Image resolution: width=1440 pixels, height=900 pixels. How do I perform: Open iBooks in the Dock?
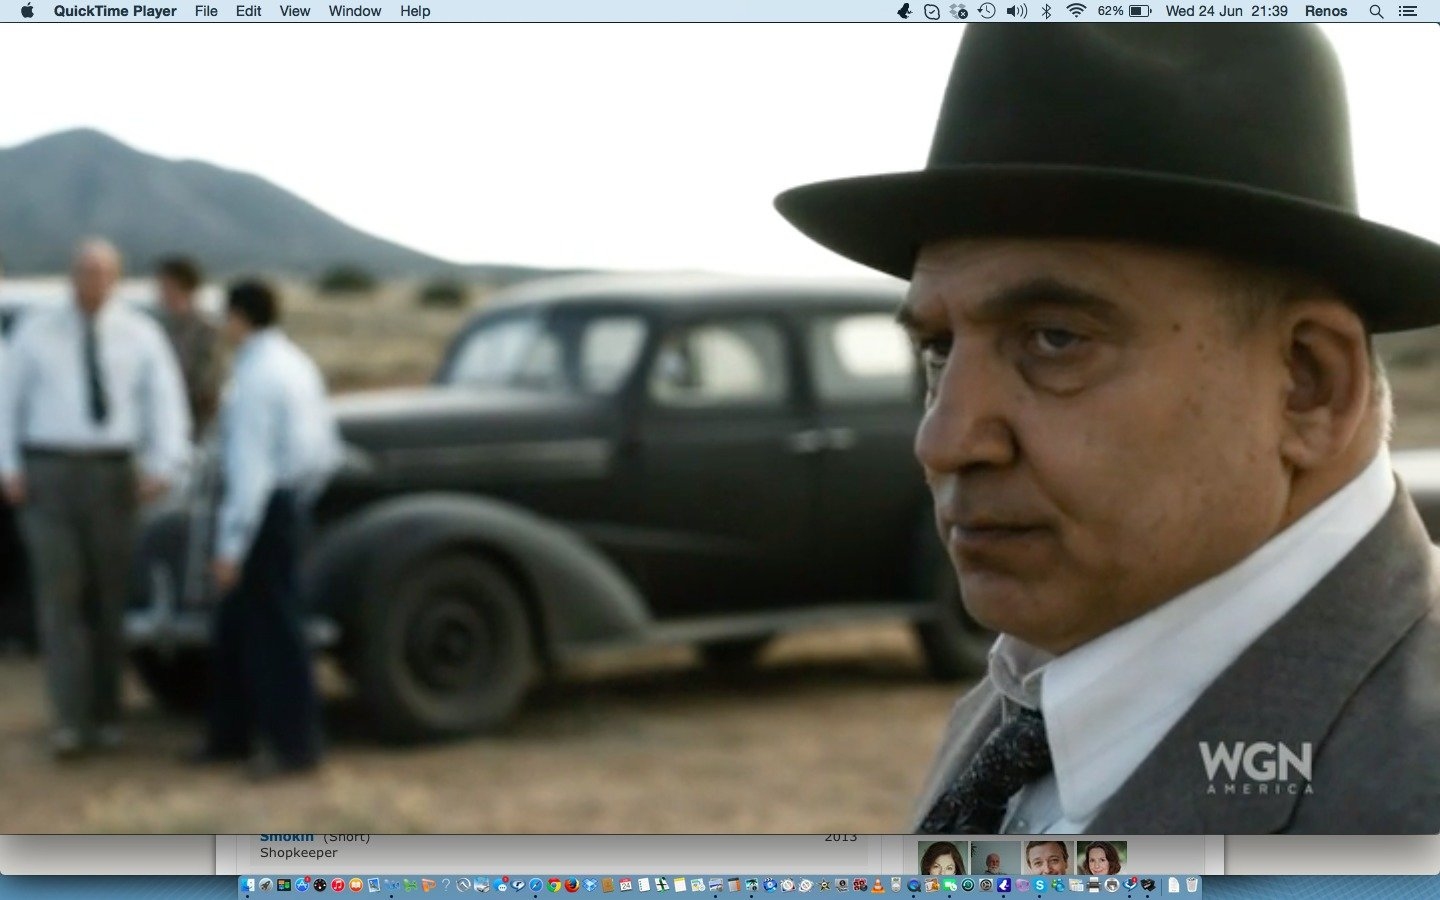click(356, 885)
